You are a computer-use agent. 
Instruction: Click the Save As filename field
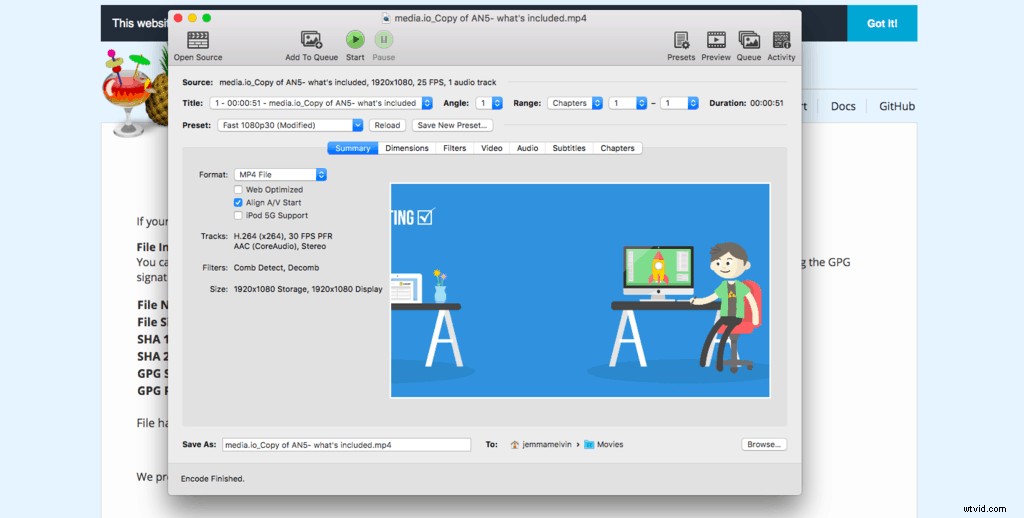click(346, 445)
